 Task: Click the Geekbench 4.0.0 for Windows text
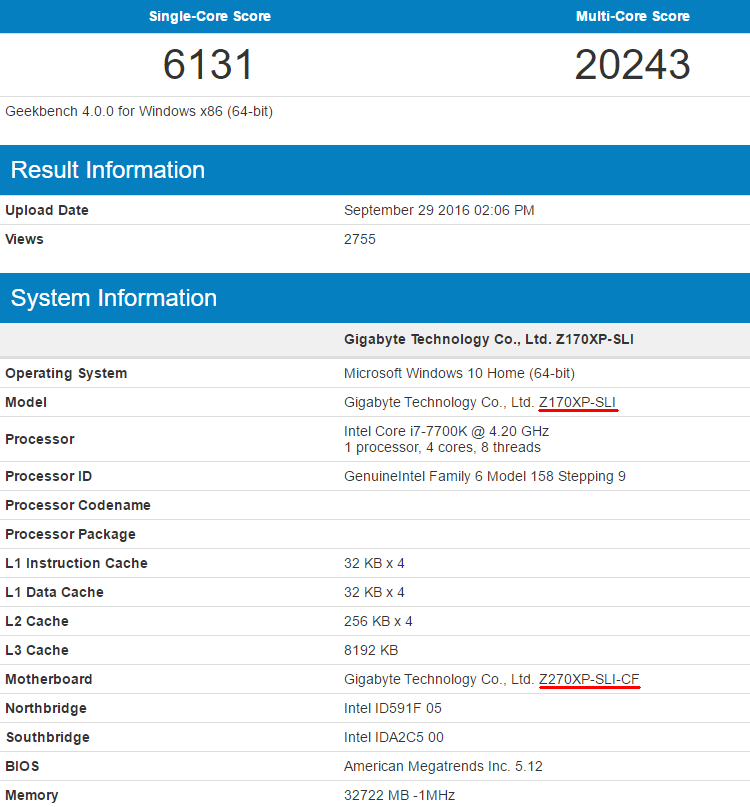tap(139, 111)
